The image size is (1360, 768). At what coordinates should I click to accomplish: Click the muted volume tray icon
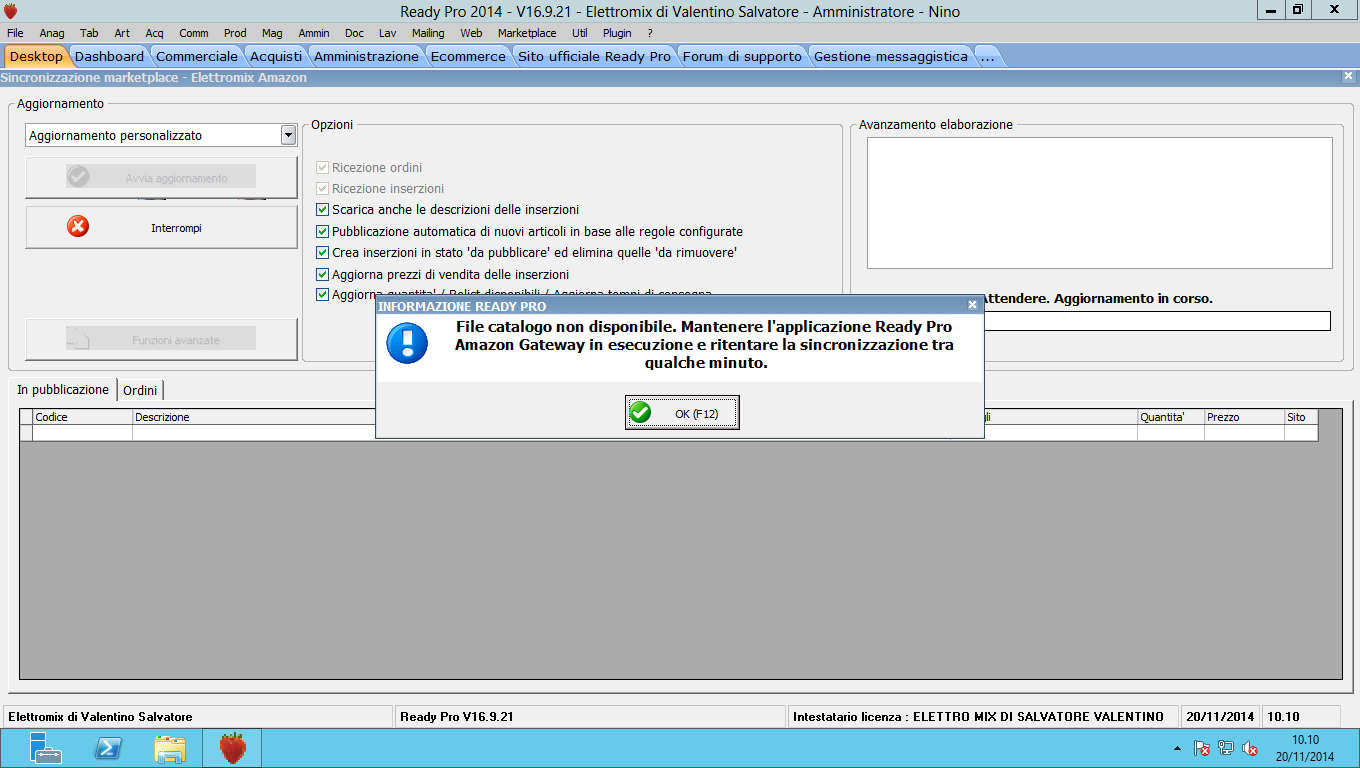tap(1250, 748)
